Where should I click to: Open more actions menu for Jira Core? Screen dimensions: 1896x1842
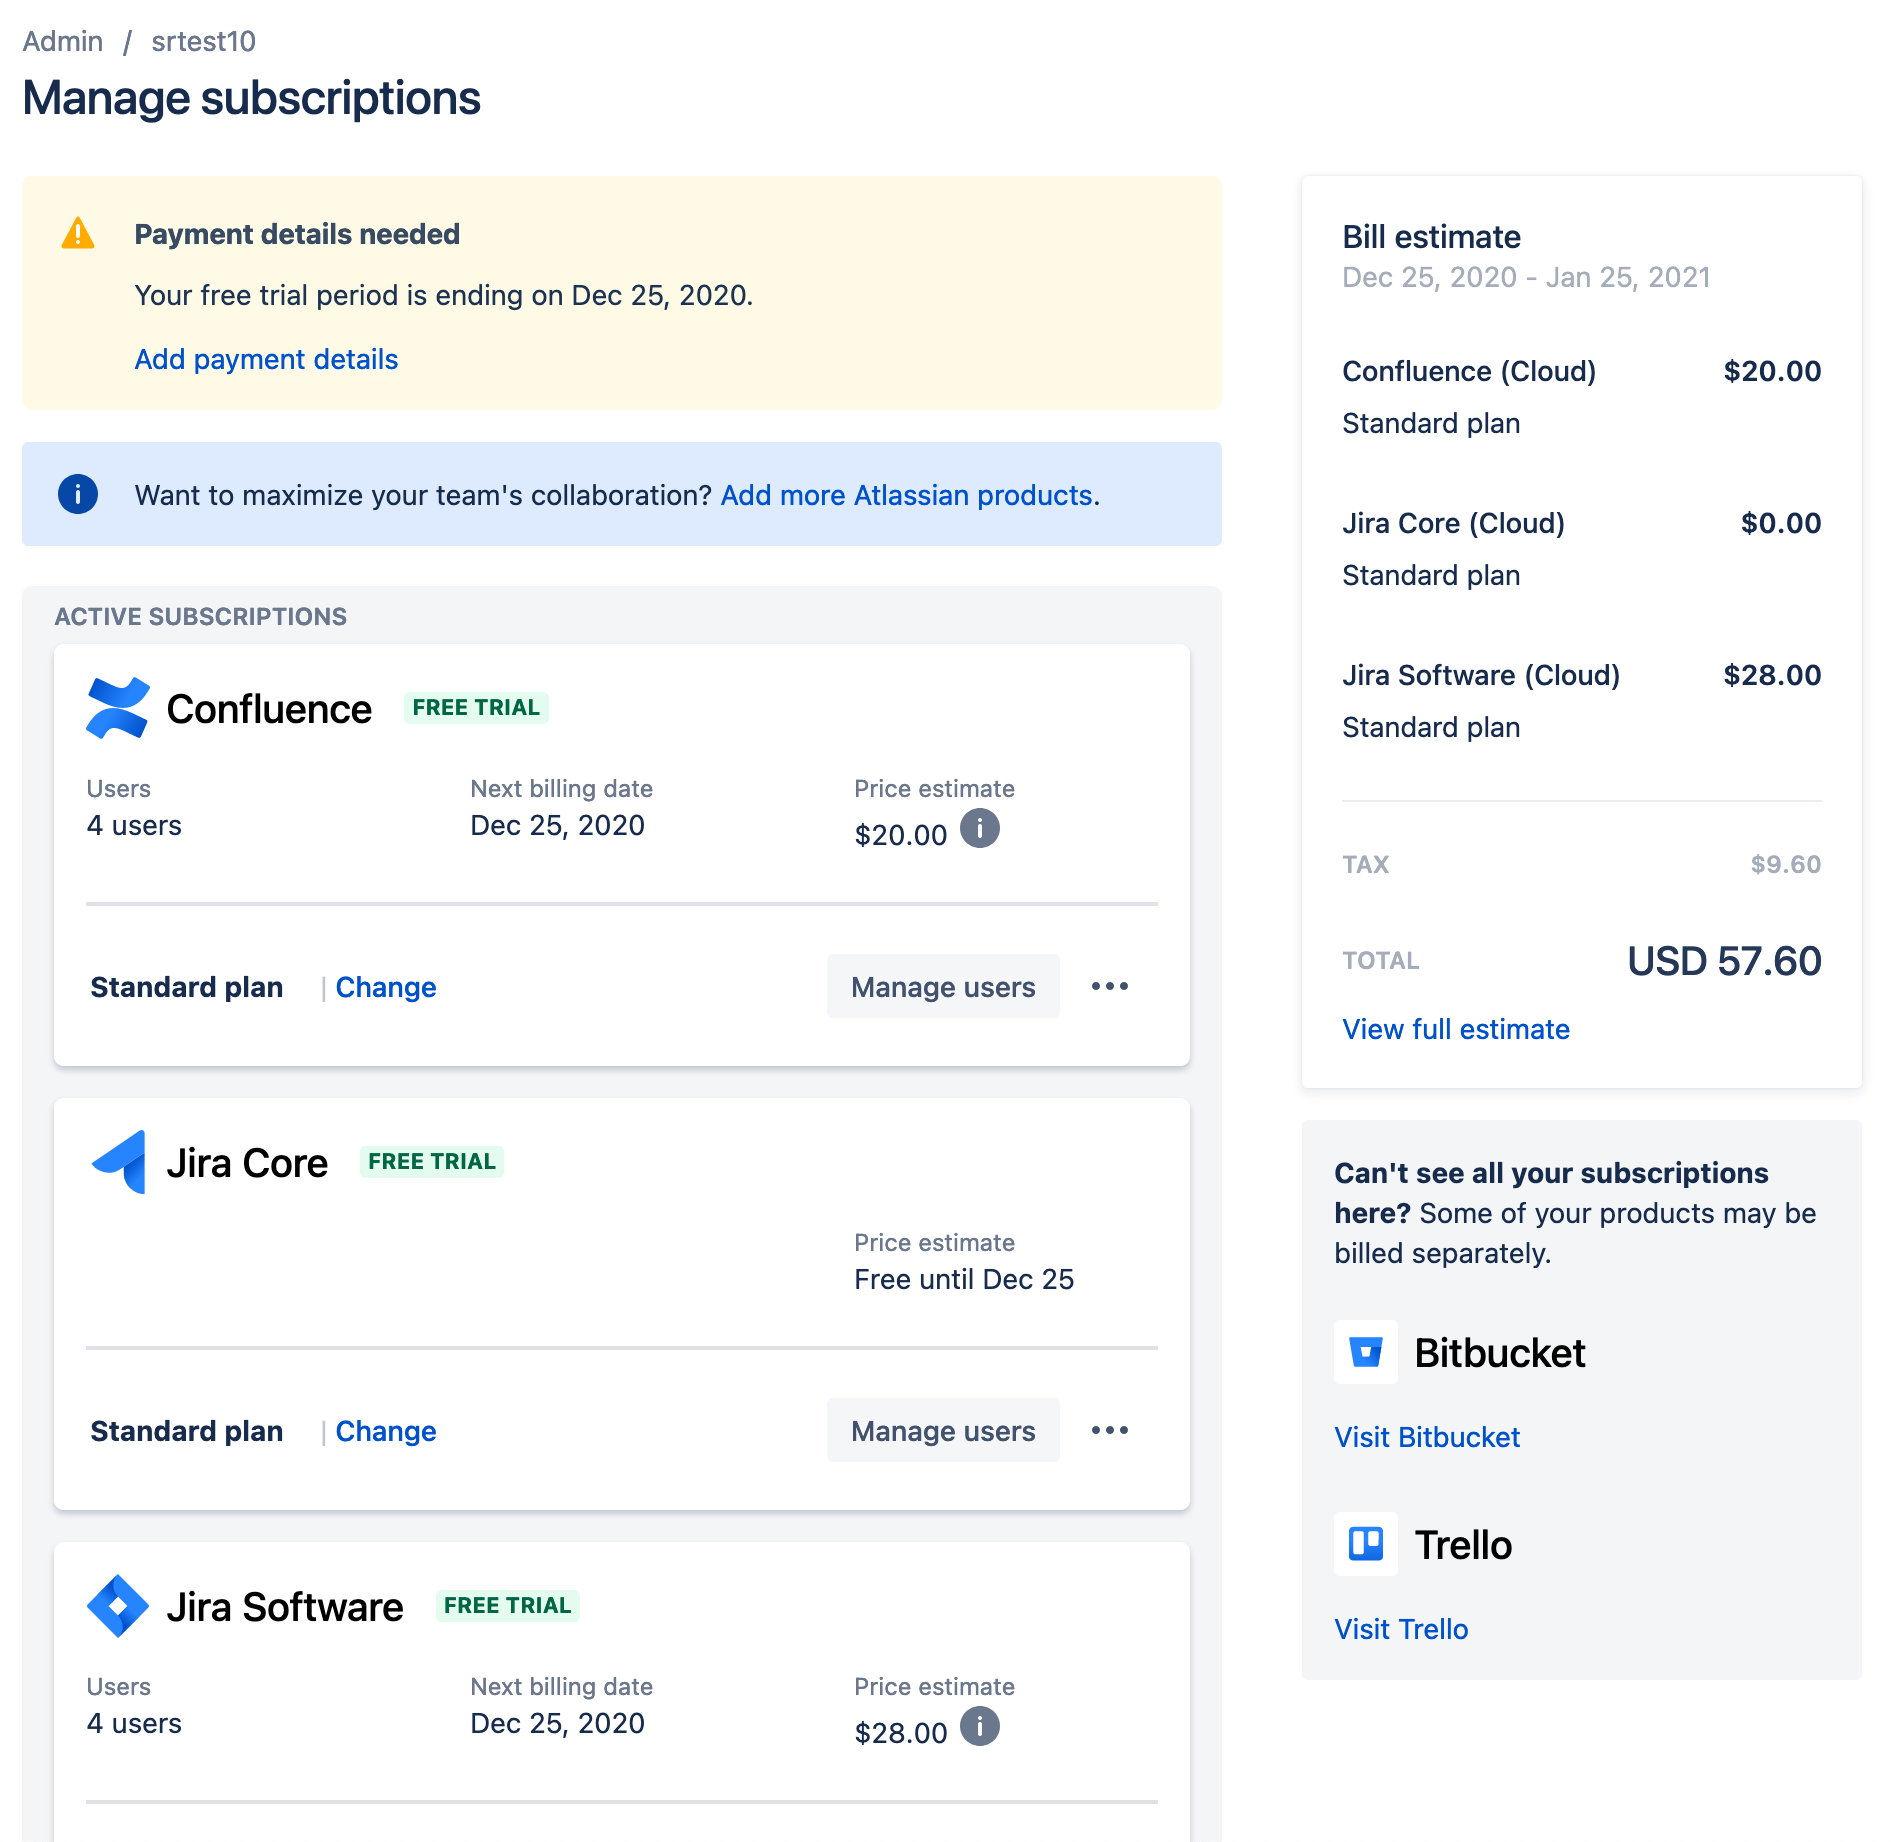tap(1110, 1430)
